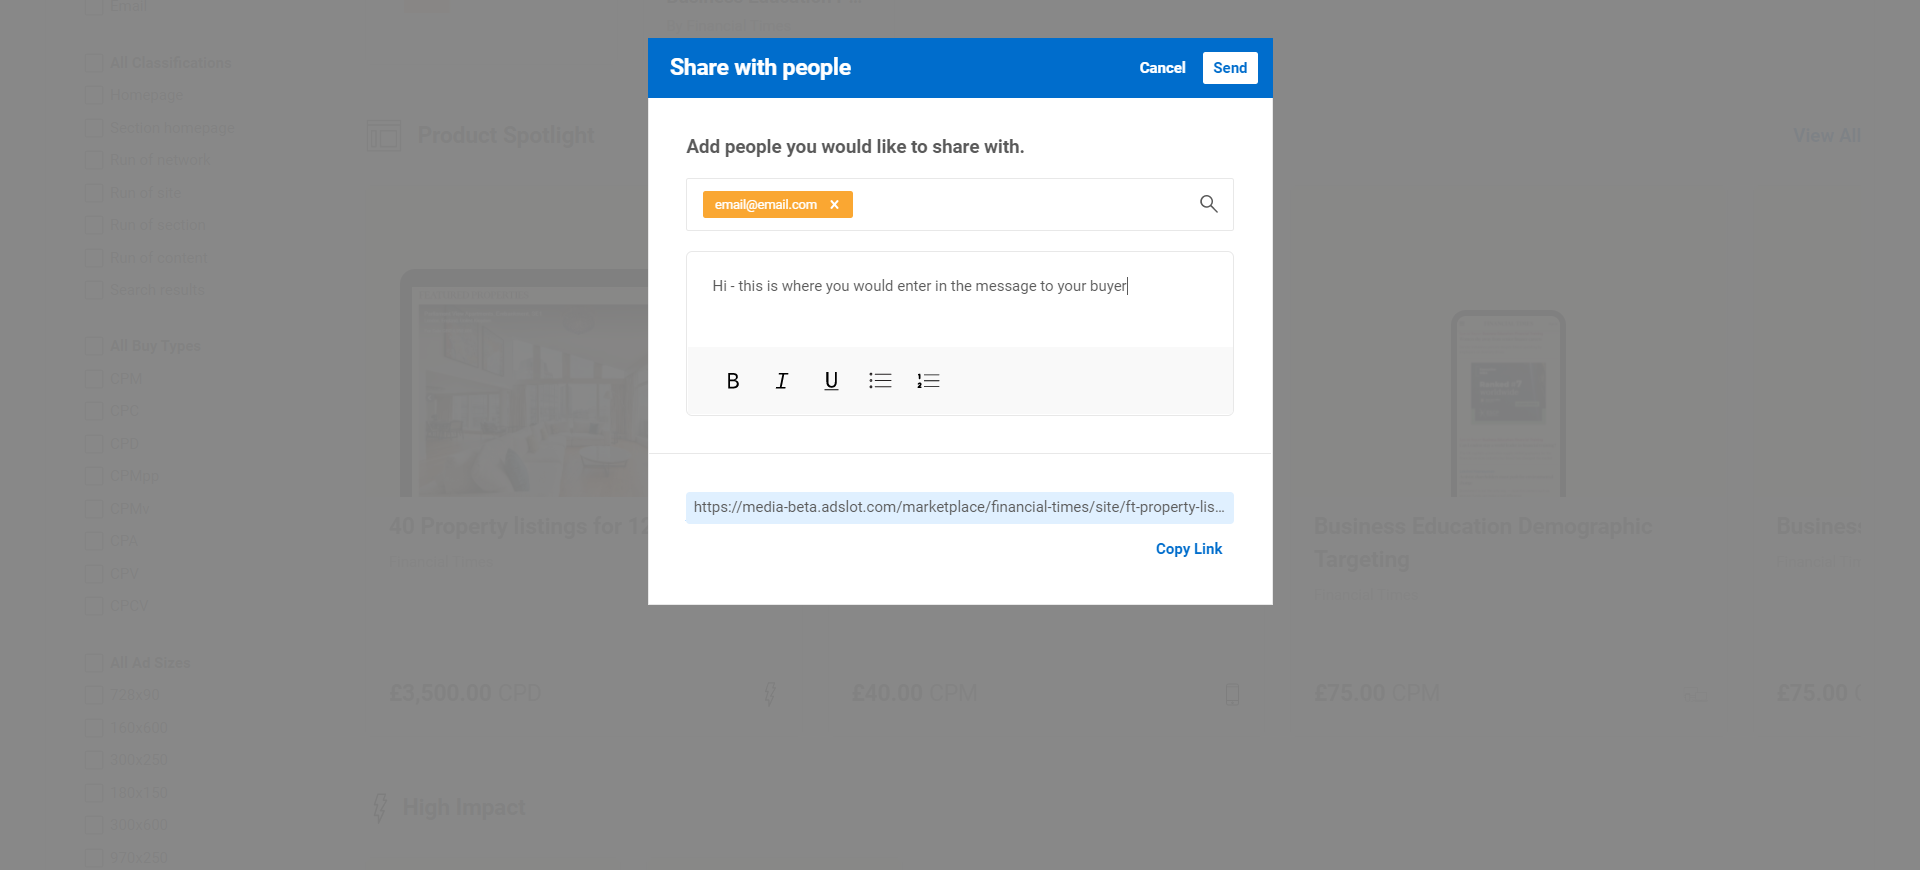Click the search magnifier icon
The width and height of the screenshot is (1920, 870).
(x=1208, y=204)
